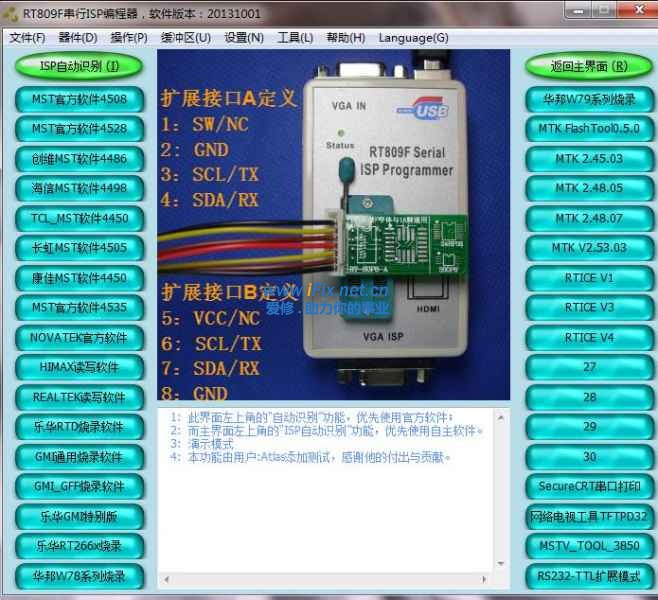Launch TCL_MST软件4450
The width and height of the screenshot is (658, 600).
(79, 219)
